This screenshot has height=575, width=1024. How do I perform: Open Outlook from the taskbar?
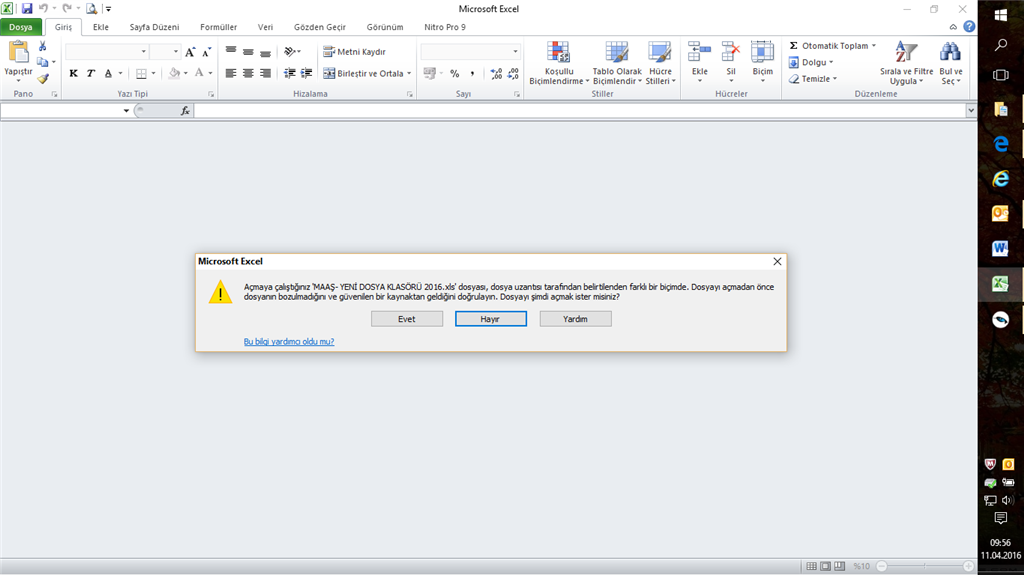1000,213
